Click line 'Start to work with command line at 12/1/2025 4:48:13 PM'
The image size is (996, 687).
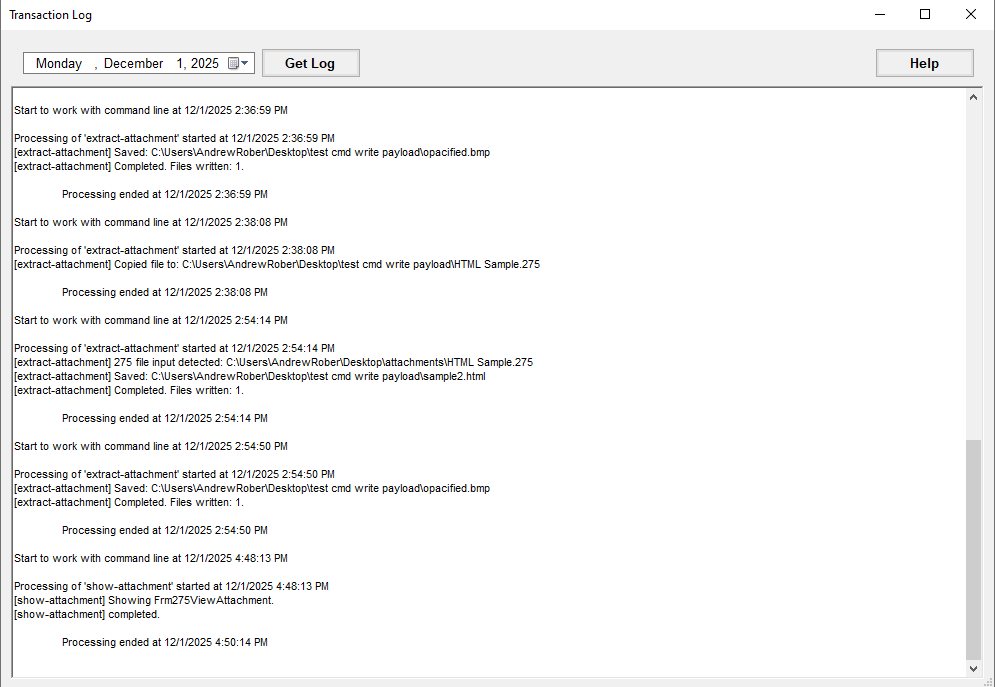151,558
